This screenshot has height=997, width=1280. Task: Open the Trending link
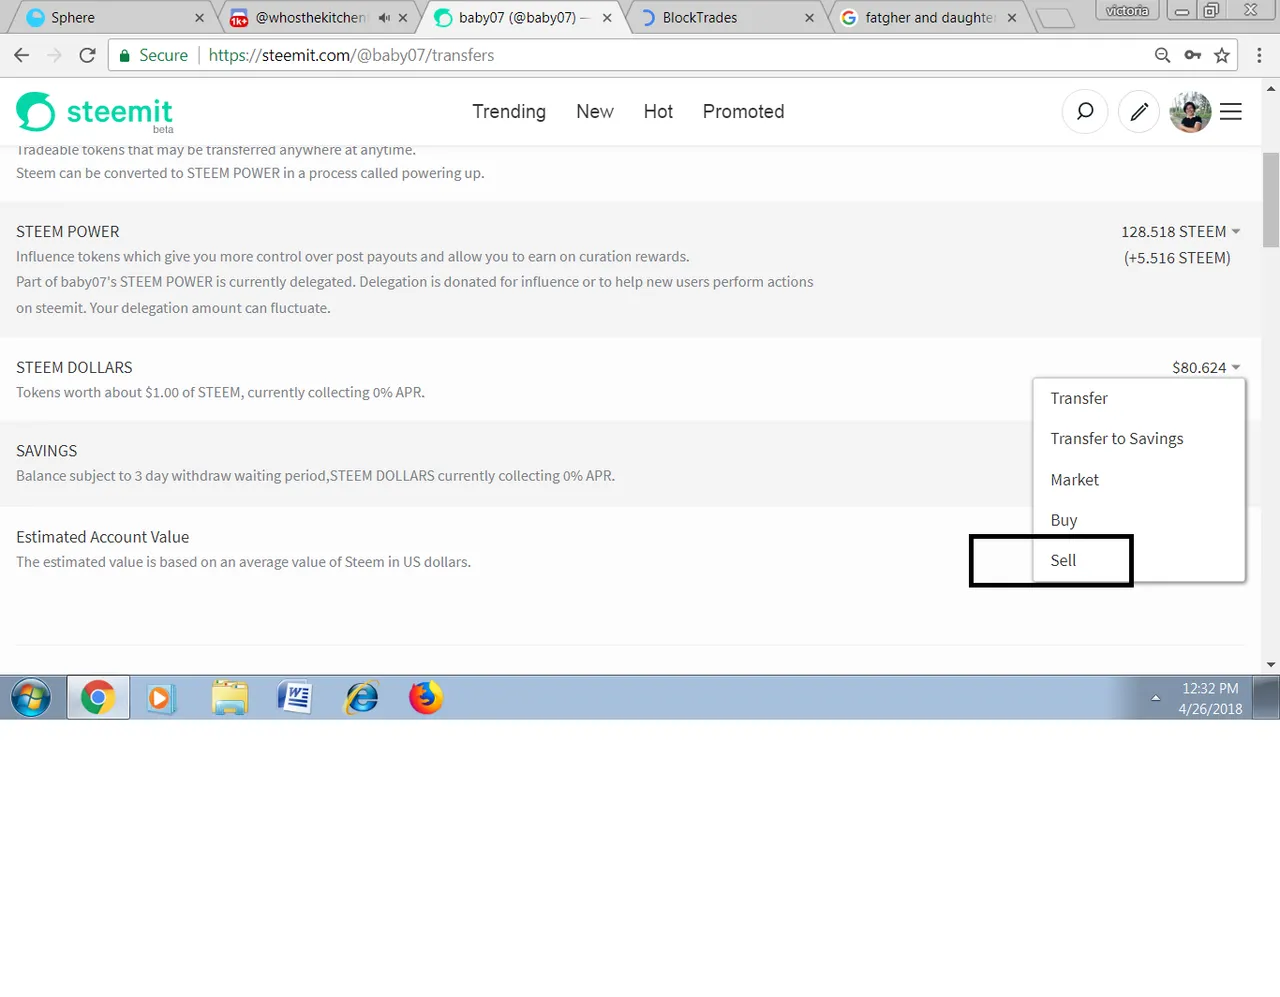coord(509,111)
